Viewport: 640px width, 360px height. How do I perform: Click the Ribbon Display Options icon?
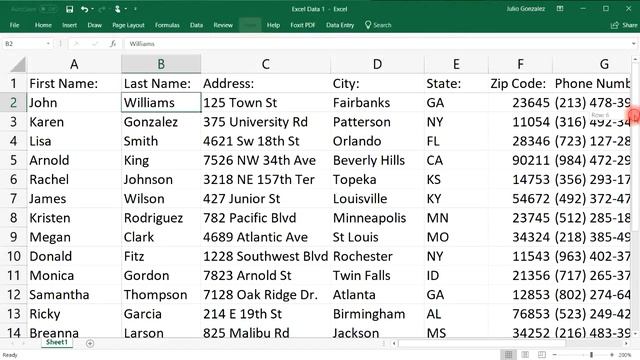tap(560, 9)
